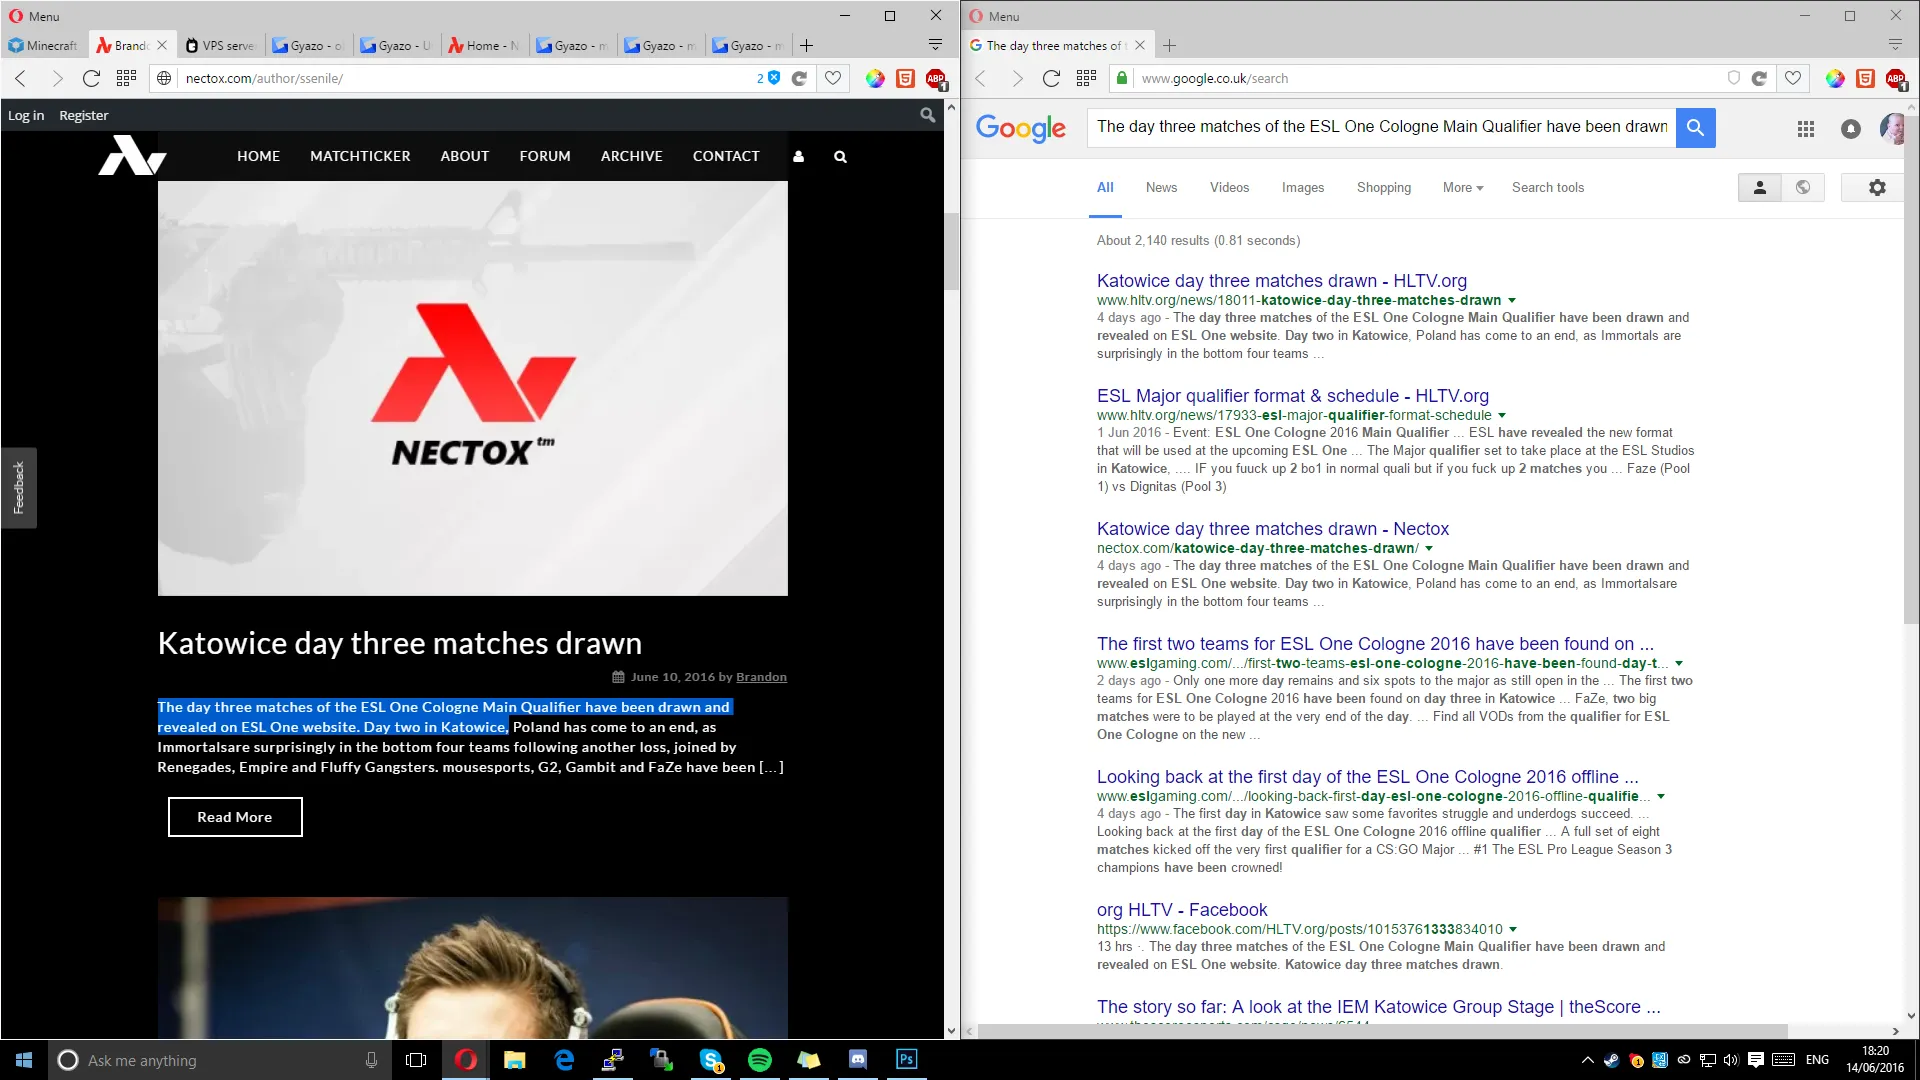Open Google notifications bell
The width and height of the screenshot is (1920, 1080).
click(1851, 128)
